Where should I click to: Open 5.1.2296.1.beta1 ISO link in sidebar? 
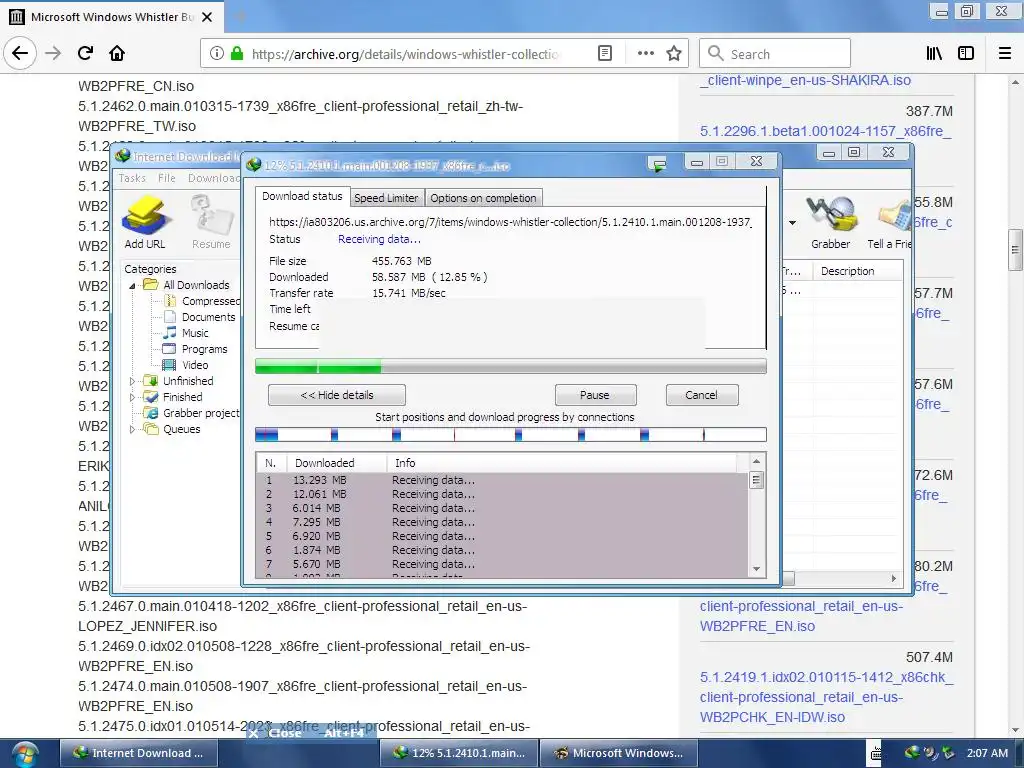click(x=825, y=131)
